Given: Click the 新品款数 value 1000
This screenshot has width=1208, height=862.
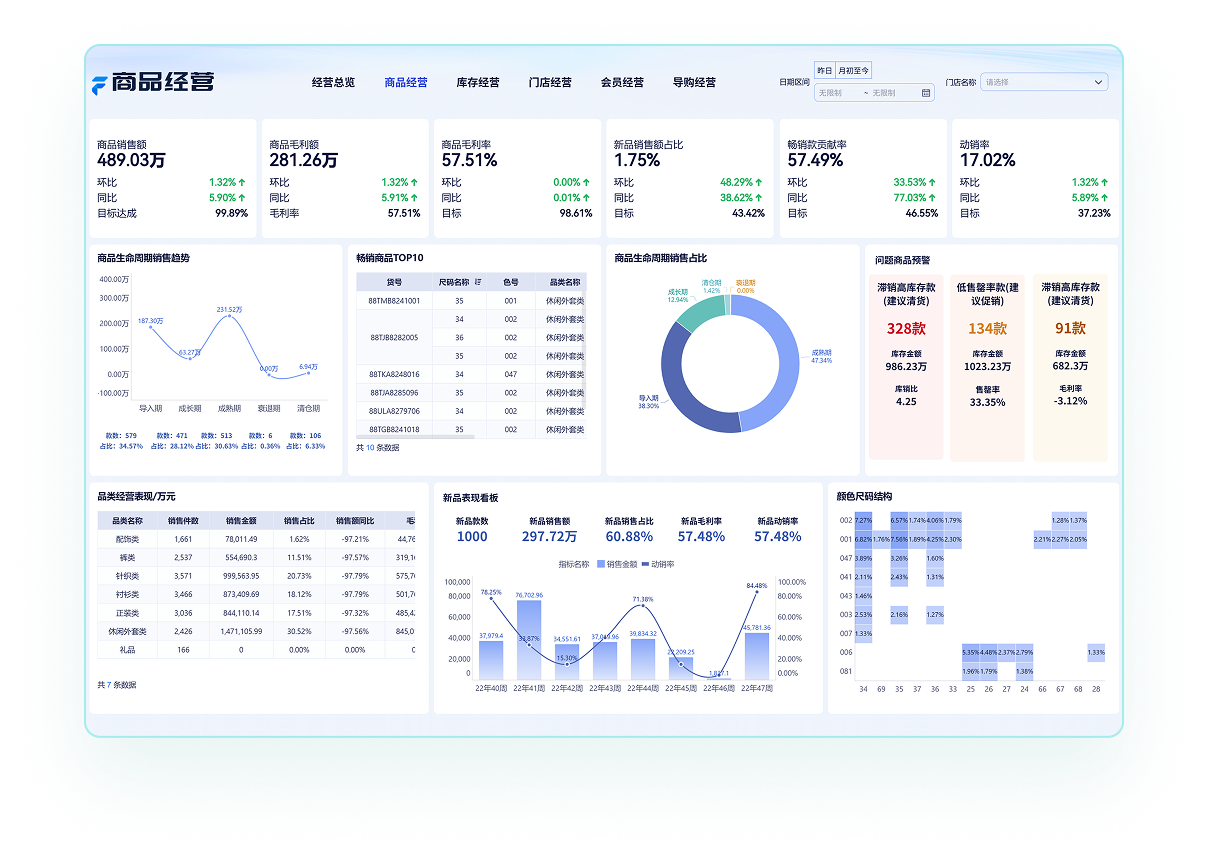Looking at the screenshot, I should [472, 537].
